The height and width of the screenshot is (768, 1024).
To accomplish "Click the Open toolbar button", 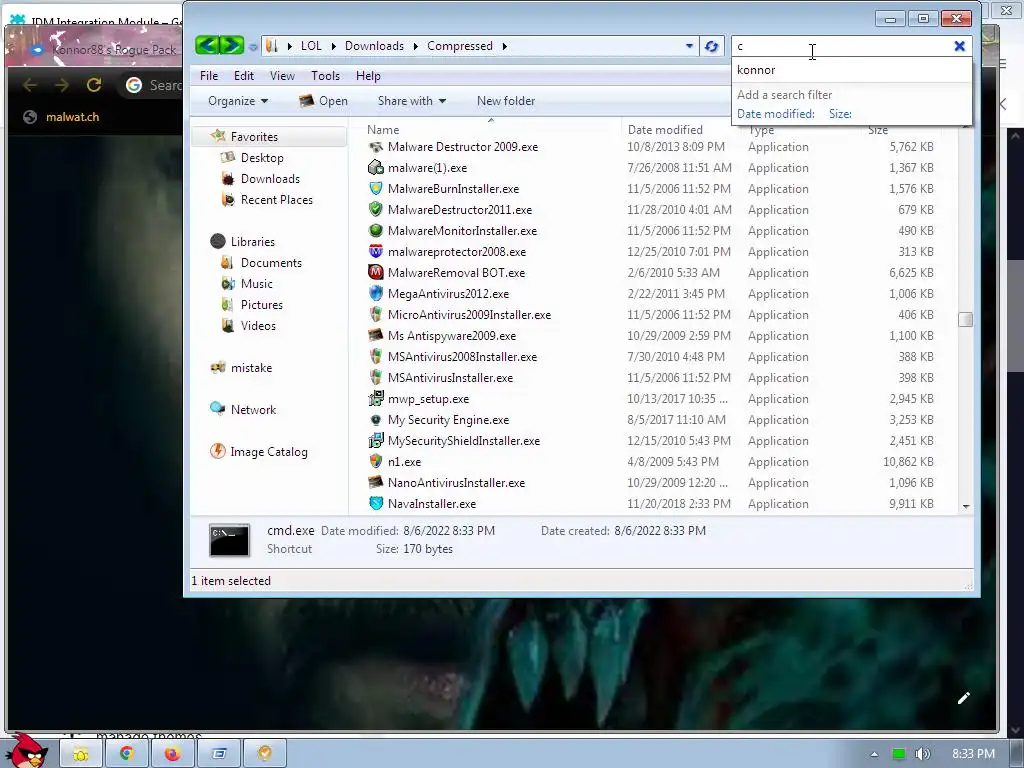I will tap(323, 101).
